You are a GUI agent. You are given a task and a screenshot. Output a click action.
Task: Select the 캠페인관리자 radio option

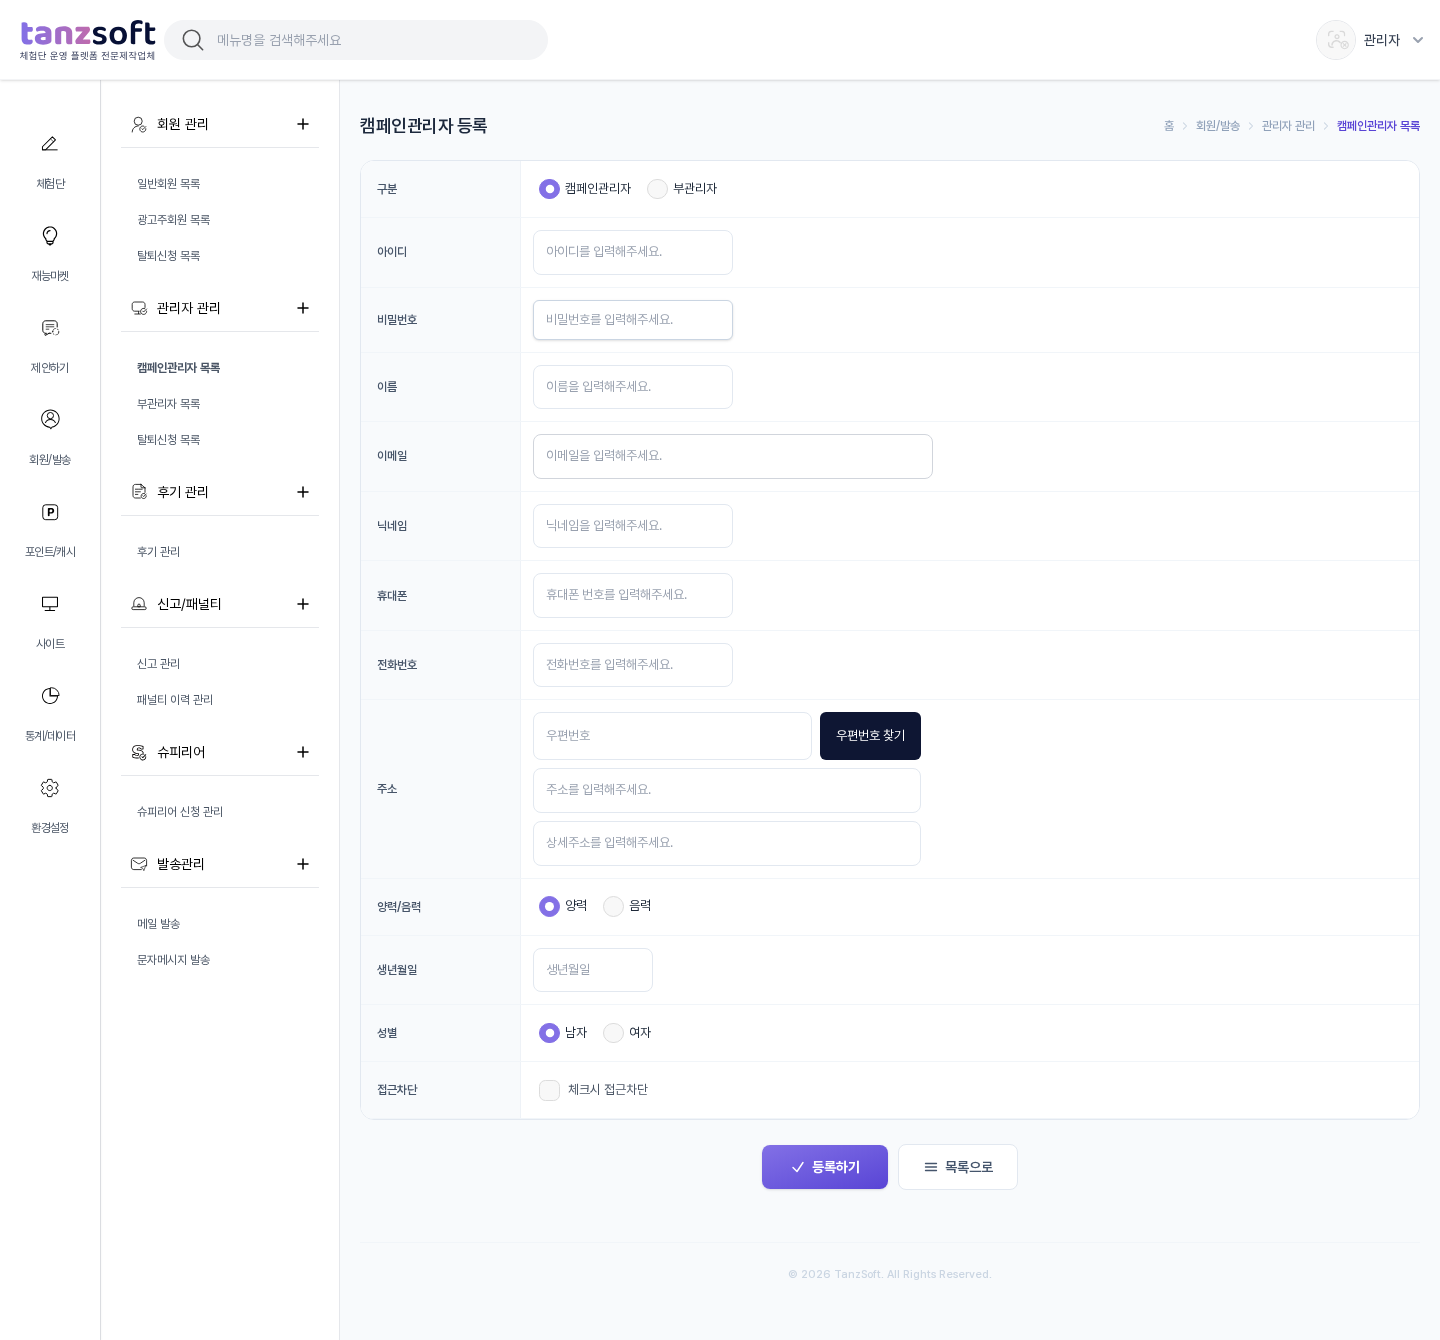click(x=549, y=189)
